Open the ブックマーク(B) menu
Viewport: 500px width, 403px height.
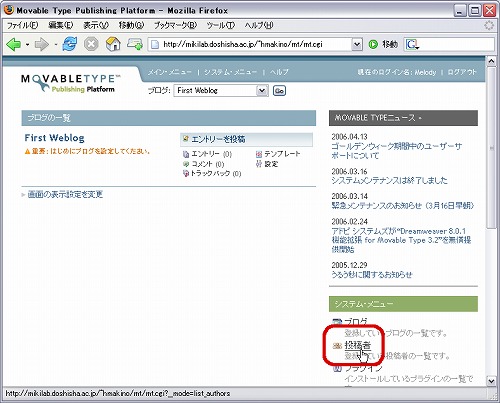tap(175, 25)
